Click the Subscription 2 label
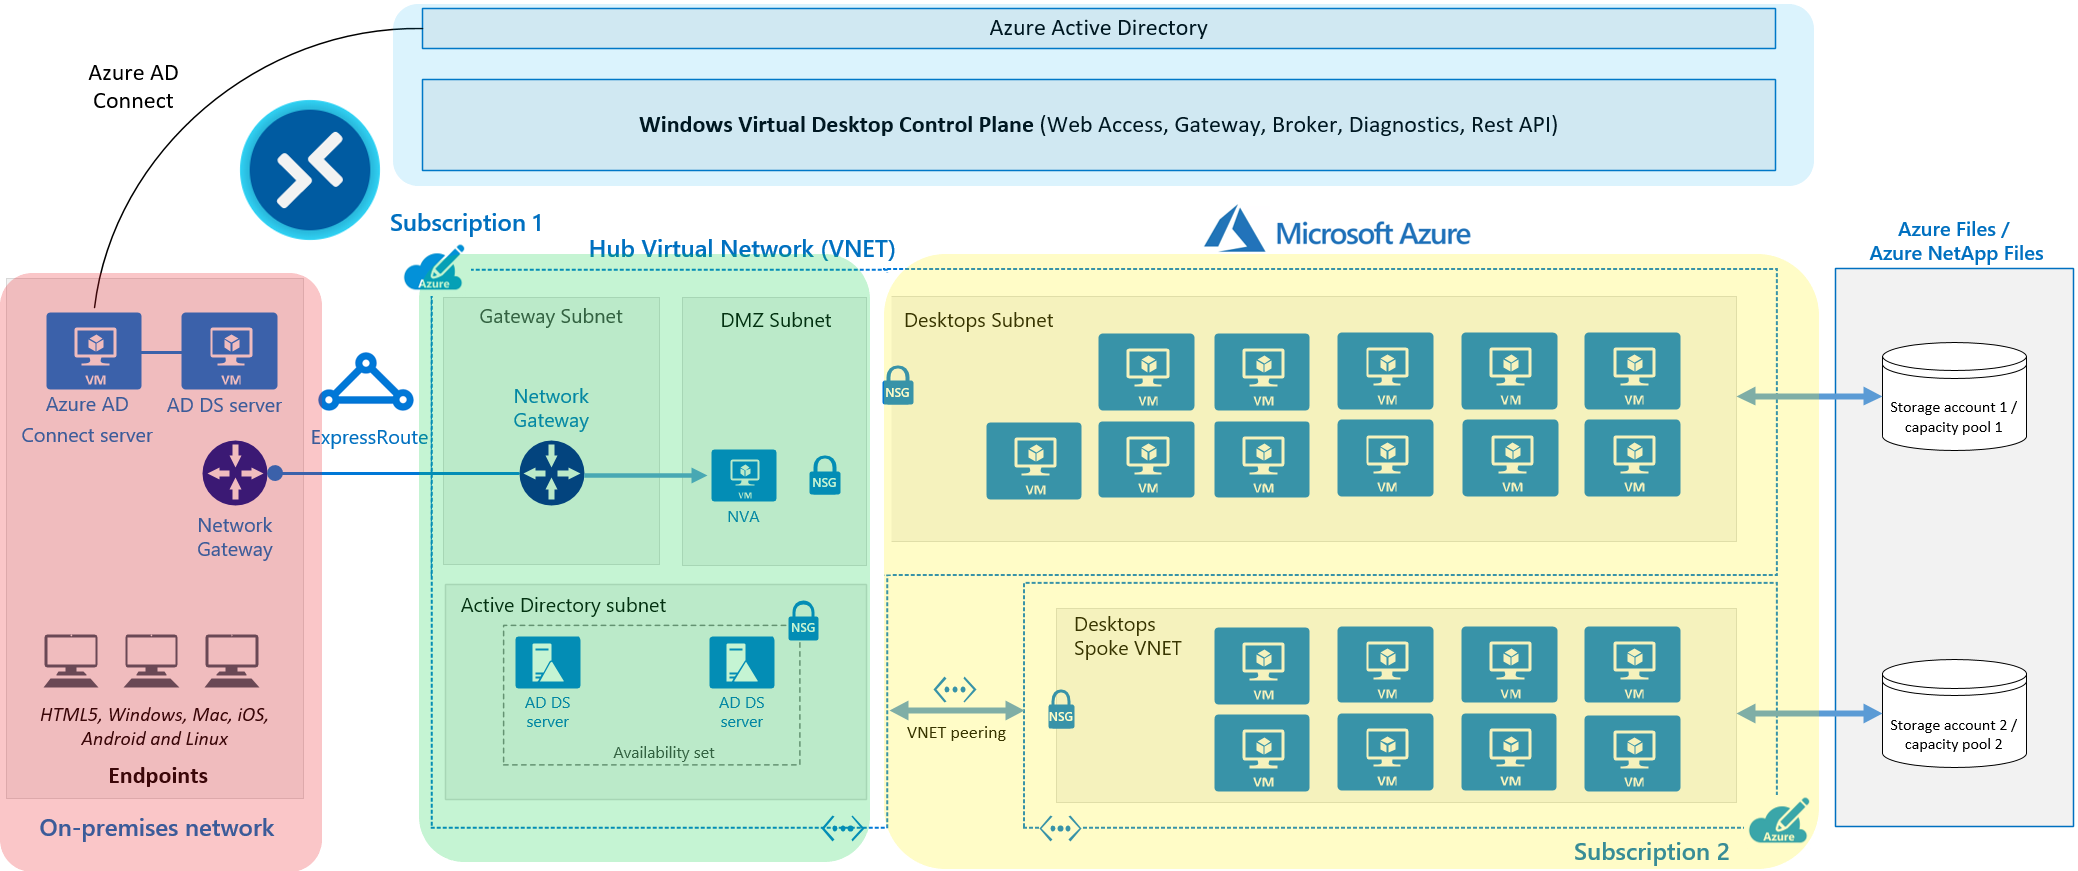 coord(1651,851)
